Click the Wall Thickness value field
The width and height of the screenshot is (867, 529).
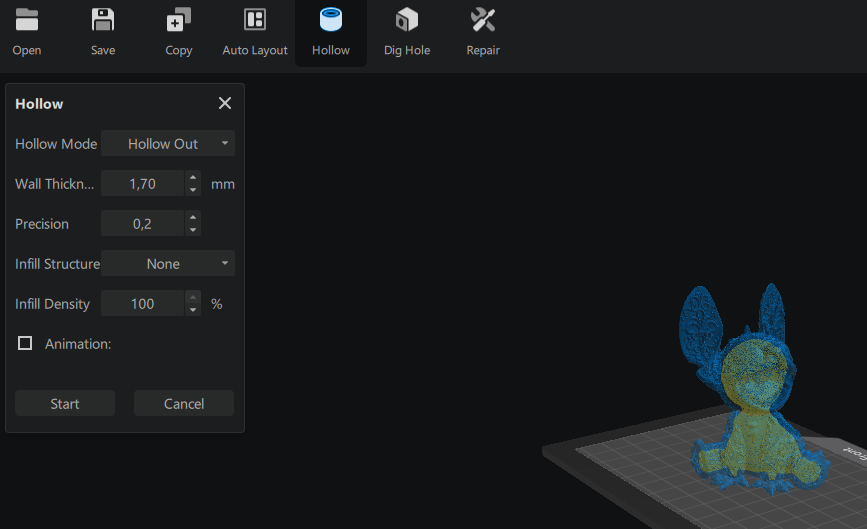tap(143, 184)
